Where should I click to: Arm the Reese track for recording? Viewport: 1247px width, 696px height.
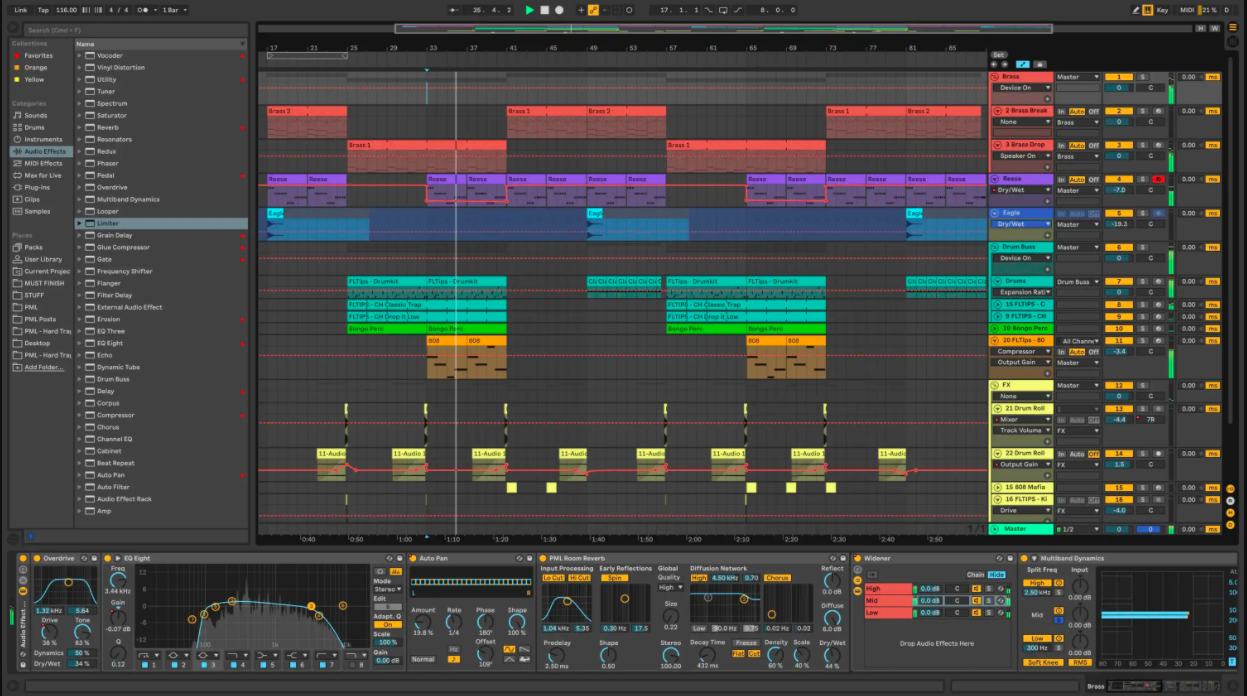coord(1158,179)
